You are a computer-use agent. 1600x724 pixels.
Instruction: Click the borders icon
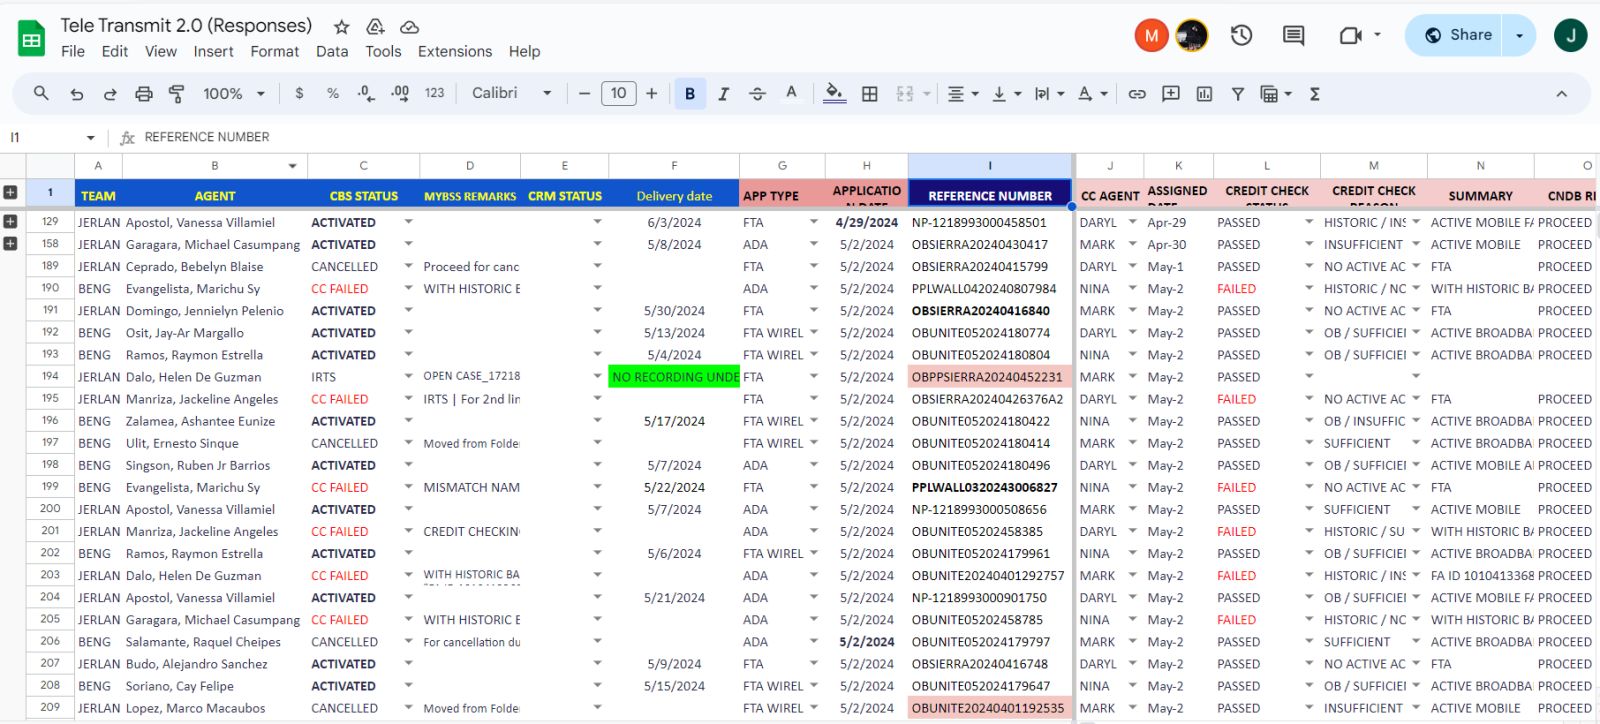coord(870,94)
